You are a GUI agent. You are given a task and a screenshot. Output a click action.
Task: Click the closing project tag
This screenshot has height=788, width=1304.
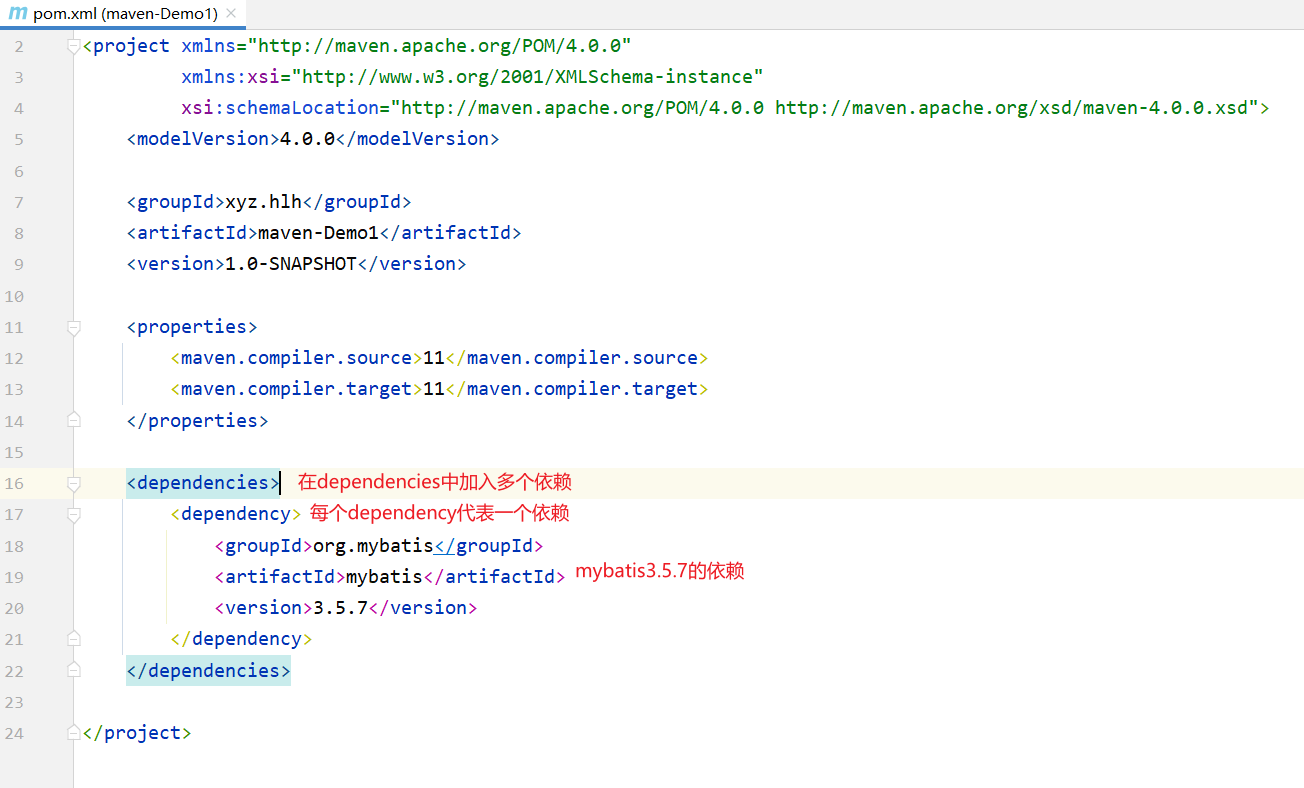(137, 733)
